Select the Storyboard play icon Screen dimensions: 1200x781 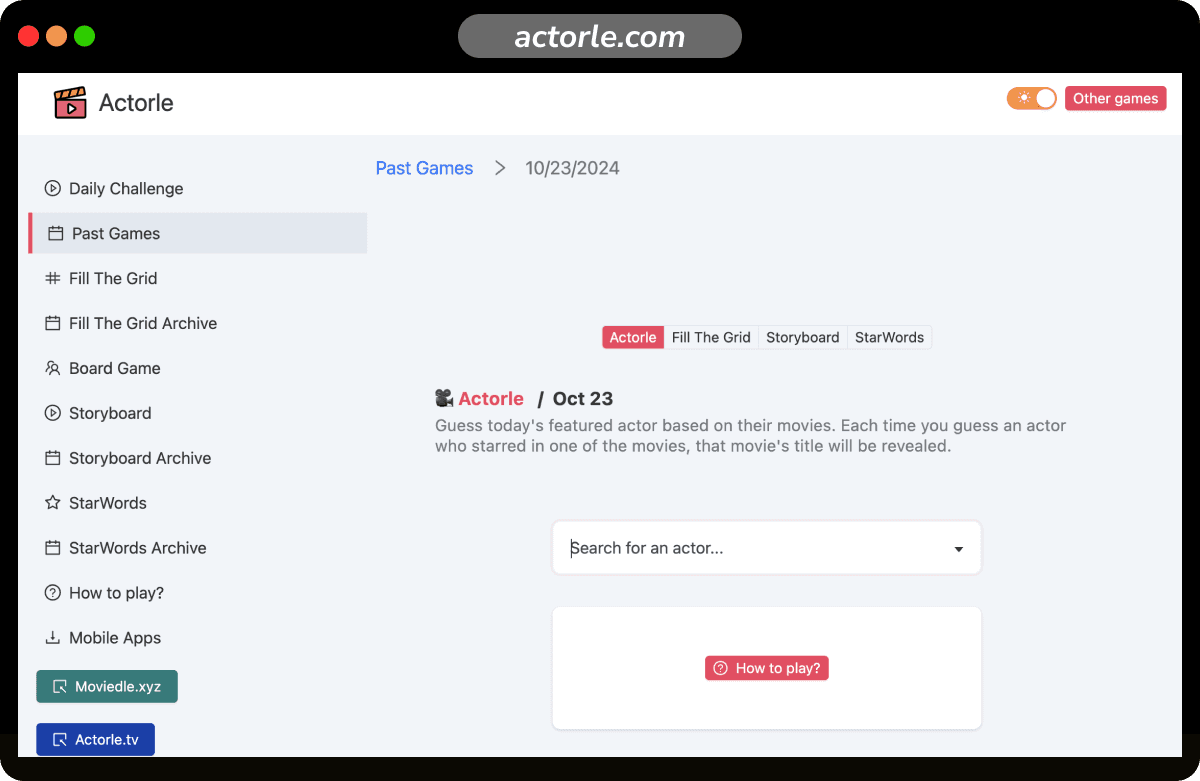click(52, 413)
